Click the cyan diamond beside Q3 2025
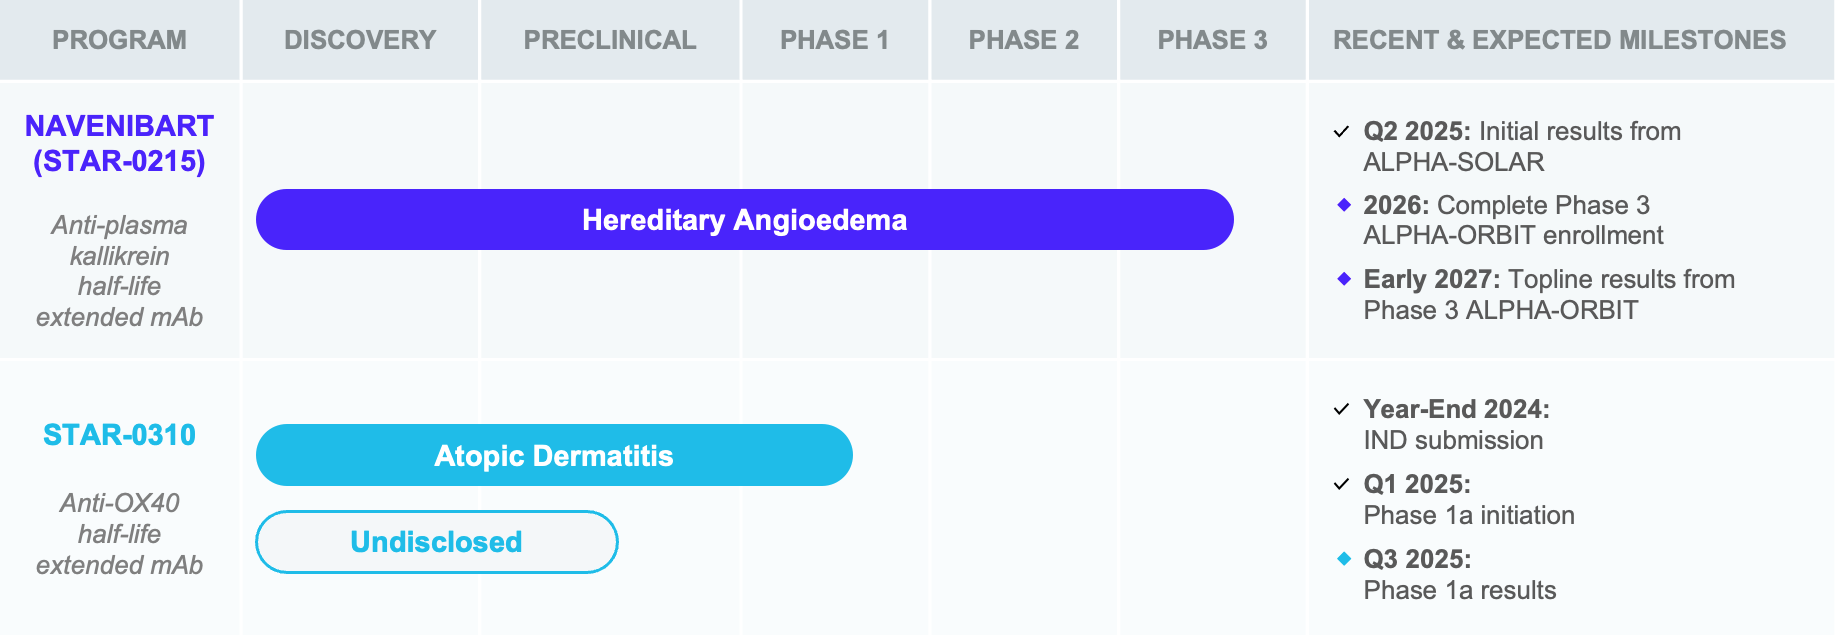 1344,558
